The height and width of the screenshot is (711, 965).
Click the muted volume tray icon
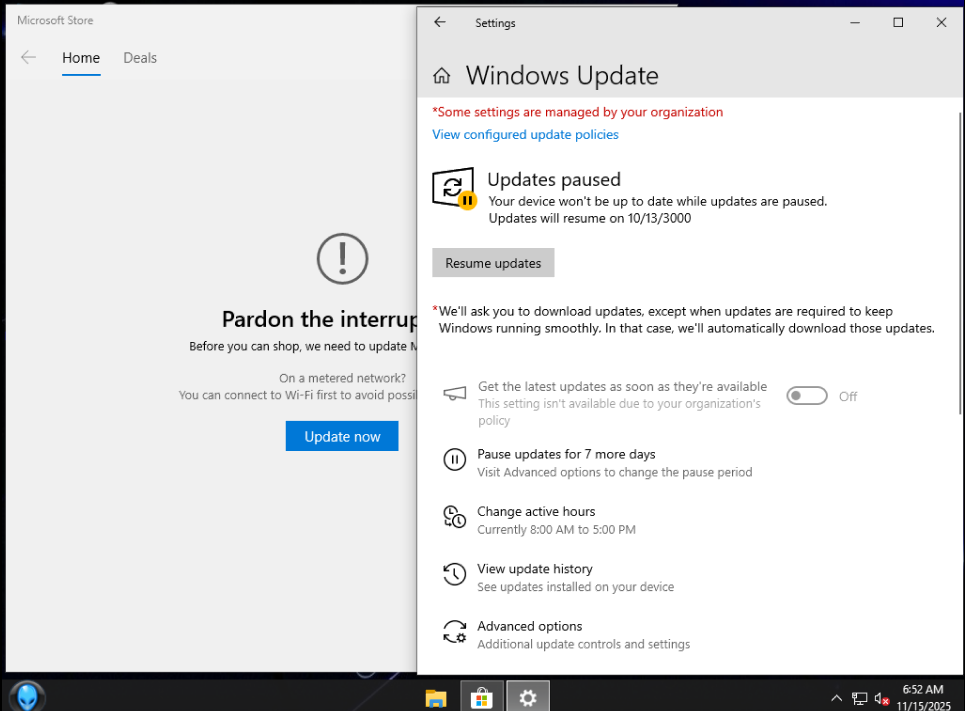(881, 699)
